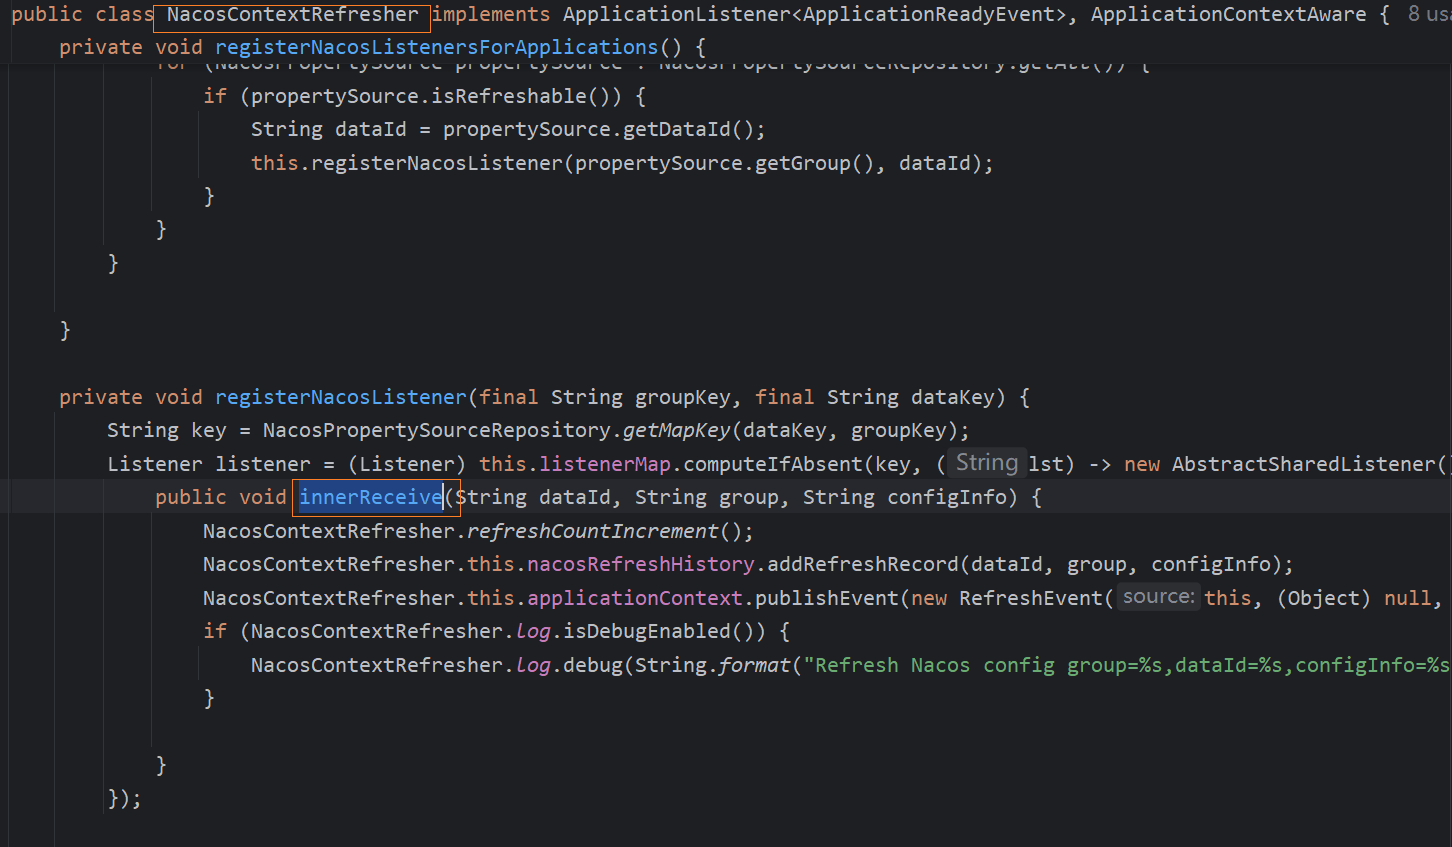Click the AbstractSharedListener class name
1452x847 pixels.
pos(1304,464)
